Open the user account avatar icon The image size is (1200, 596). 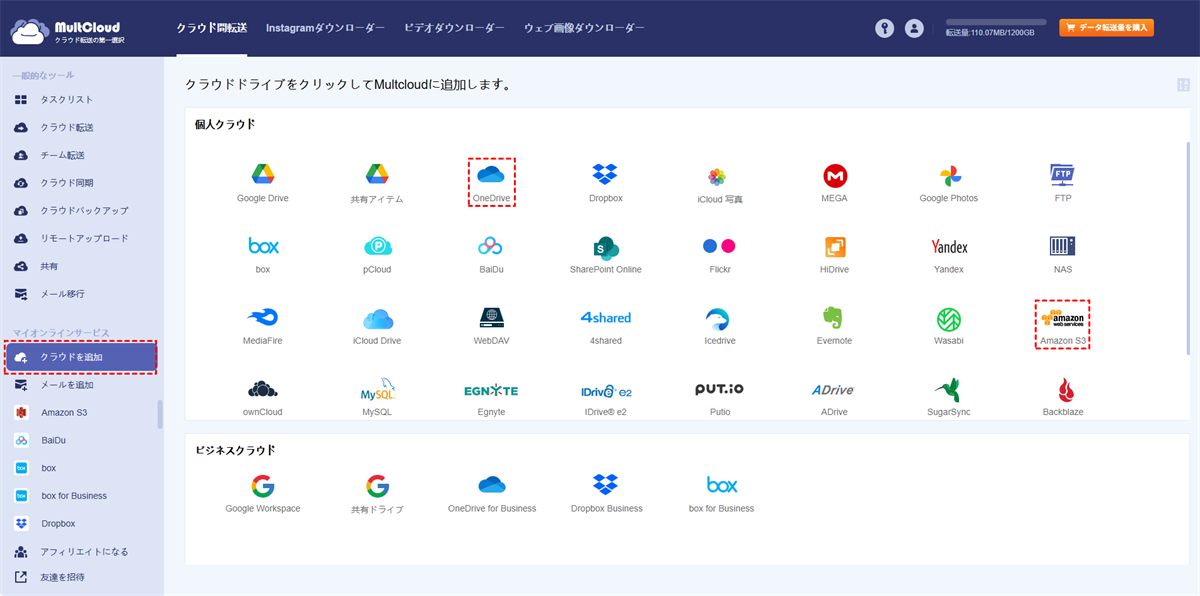pos(914,28)
